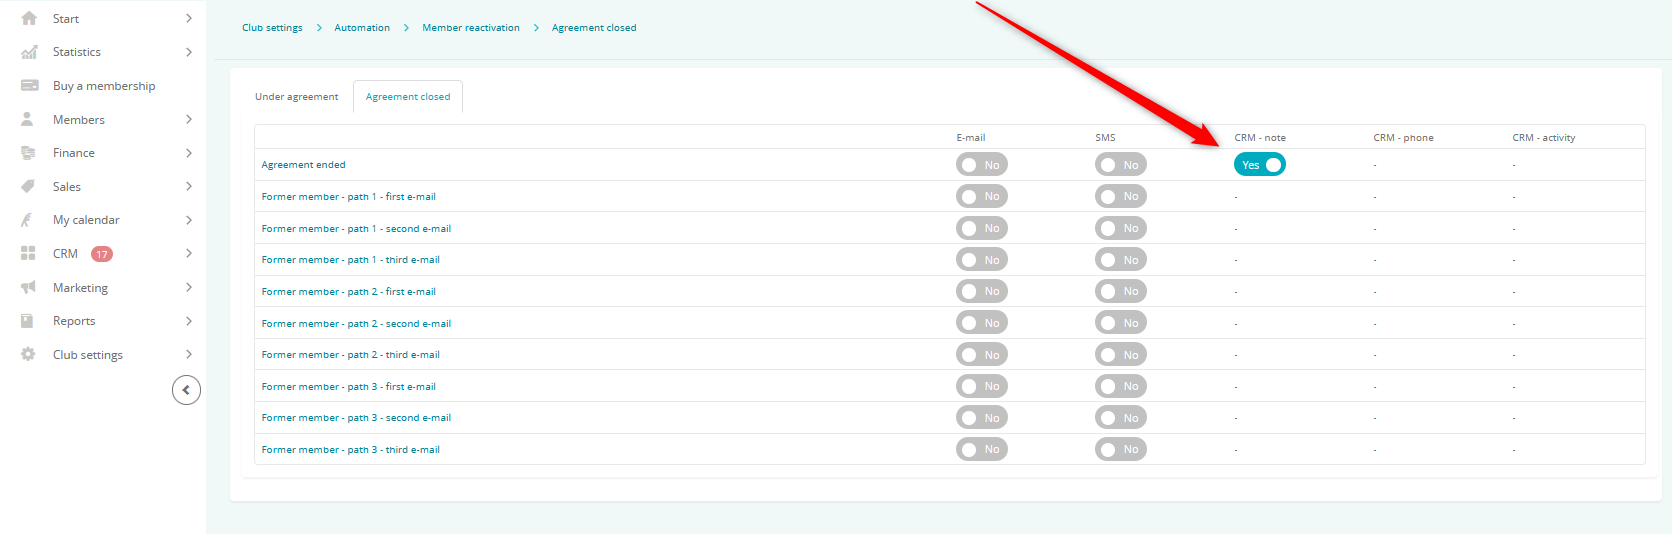
Task: Go to Club settings breadcrumb
Action: [272, 28]
